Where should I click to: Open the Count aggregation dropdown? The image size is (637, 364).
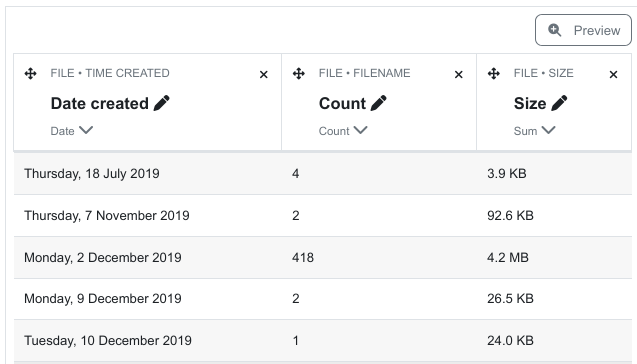[x=343, y=131]
